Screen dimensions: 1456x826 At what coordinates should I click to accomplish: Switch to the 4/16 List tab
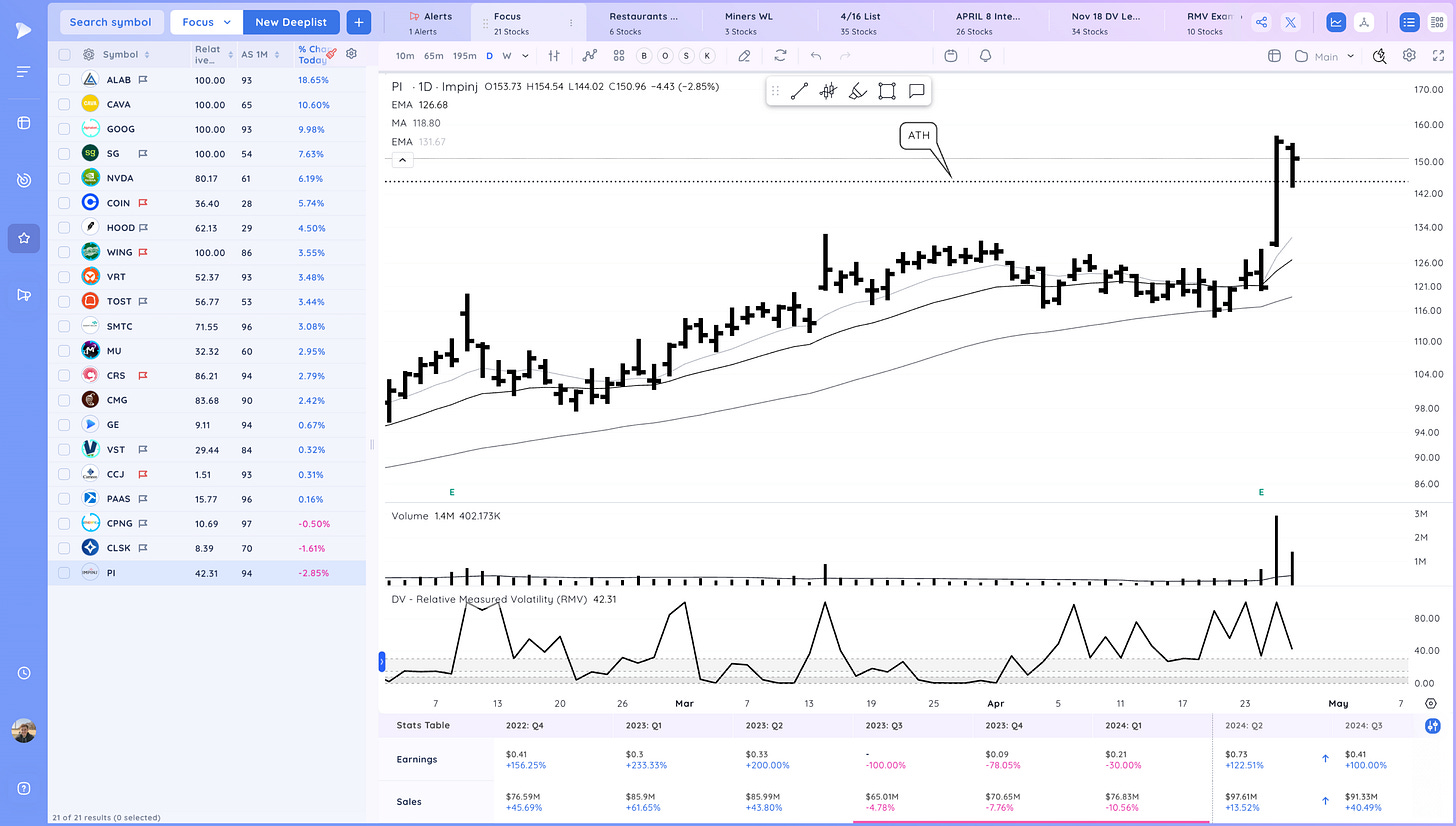pos(873,22)
